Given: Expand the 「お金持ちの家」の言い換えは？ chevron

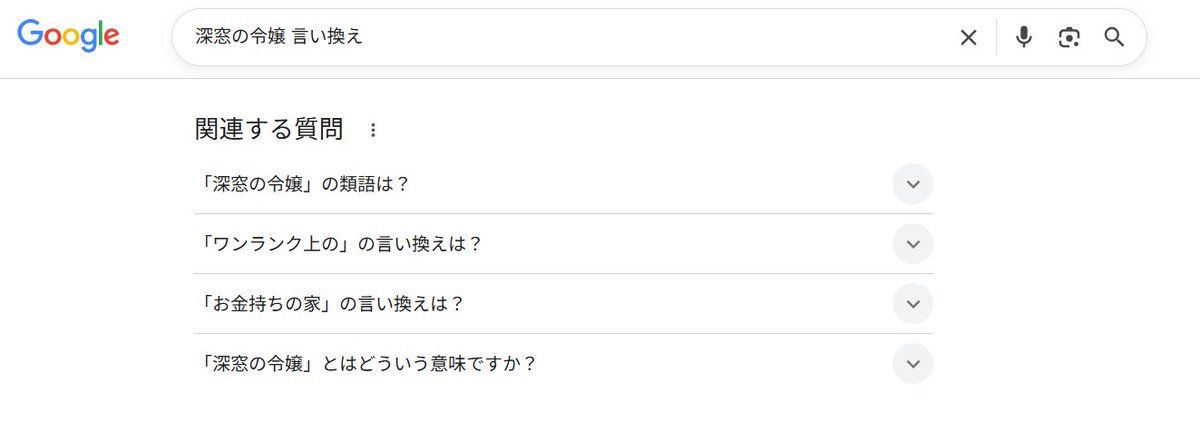Looking at the screenshot, I should pyautogui.click(x=912, y=304).
